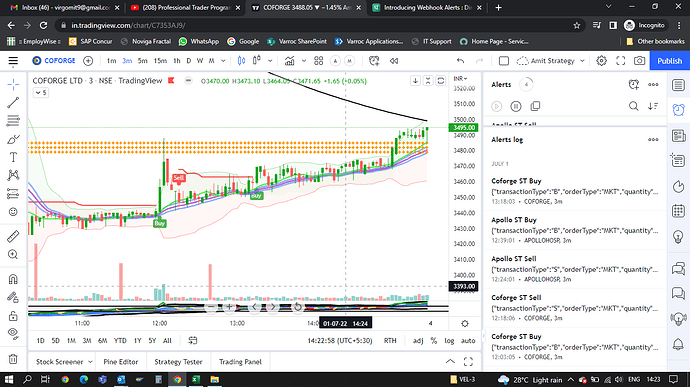Image resolution: width=690 pixels, height=387 pixels.
Task: Toggle percent scale on price axis
Action: click(x=433, y=340)
